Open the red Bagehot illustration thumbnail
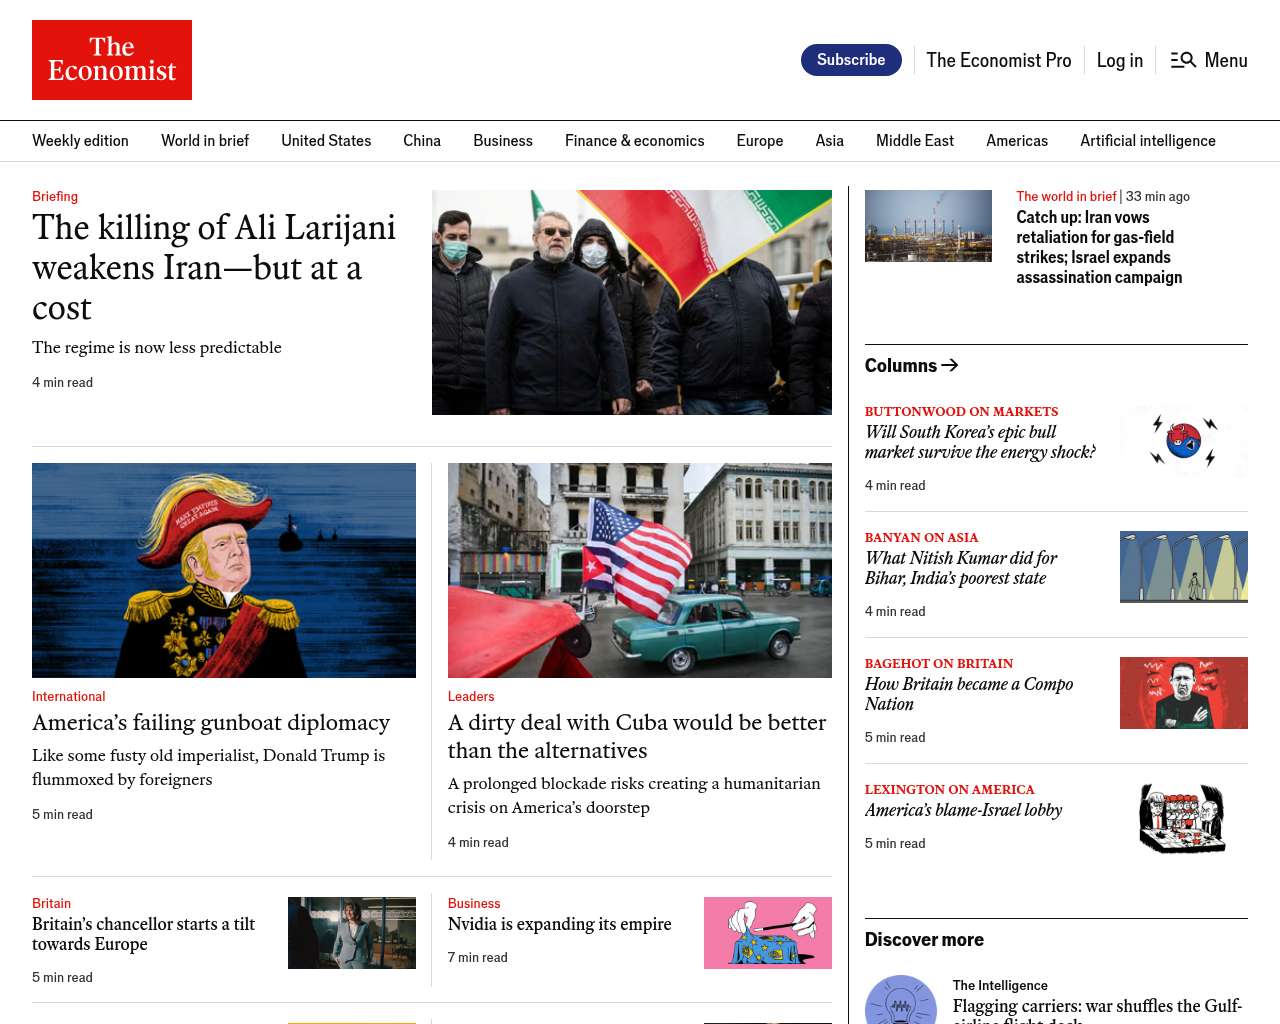The width and height of the screenshot is (1280, 1024). click(x=1184, y=693)
